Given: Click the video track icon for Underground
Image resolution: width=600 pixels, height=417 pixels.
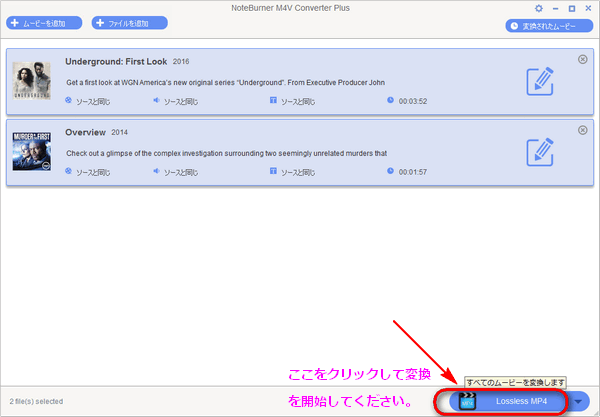Looking at the screenshot, I should [x=68, y=100].
